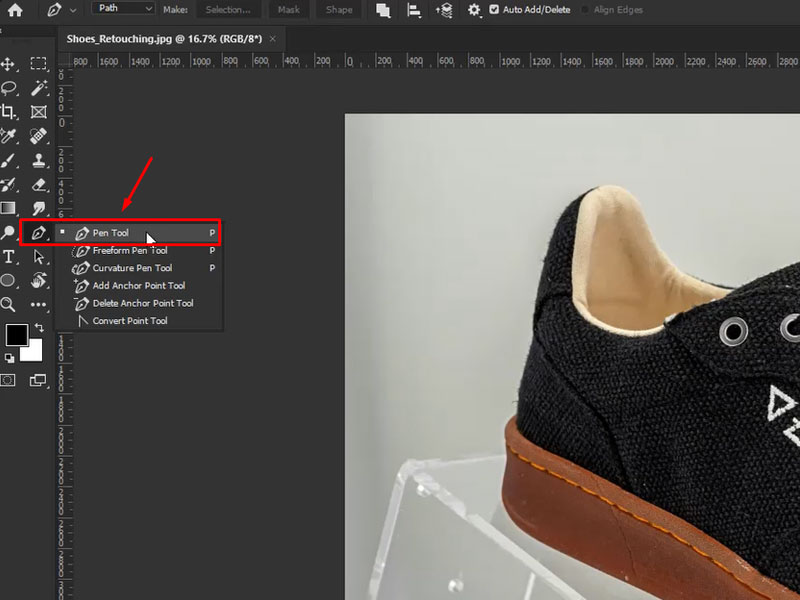Select the Eraser tool
Screen dimensions: 800x600
coord(37,185)
